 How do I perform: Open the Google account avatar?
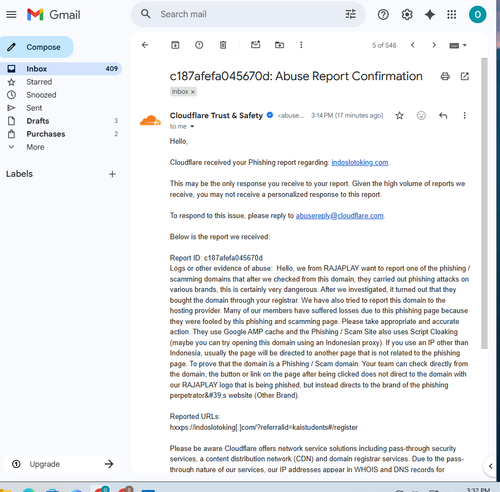point(477,15)
